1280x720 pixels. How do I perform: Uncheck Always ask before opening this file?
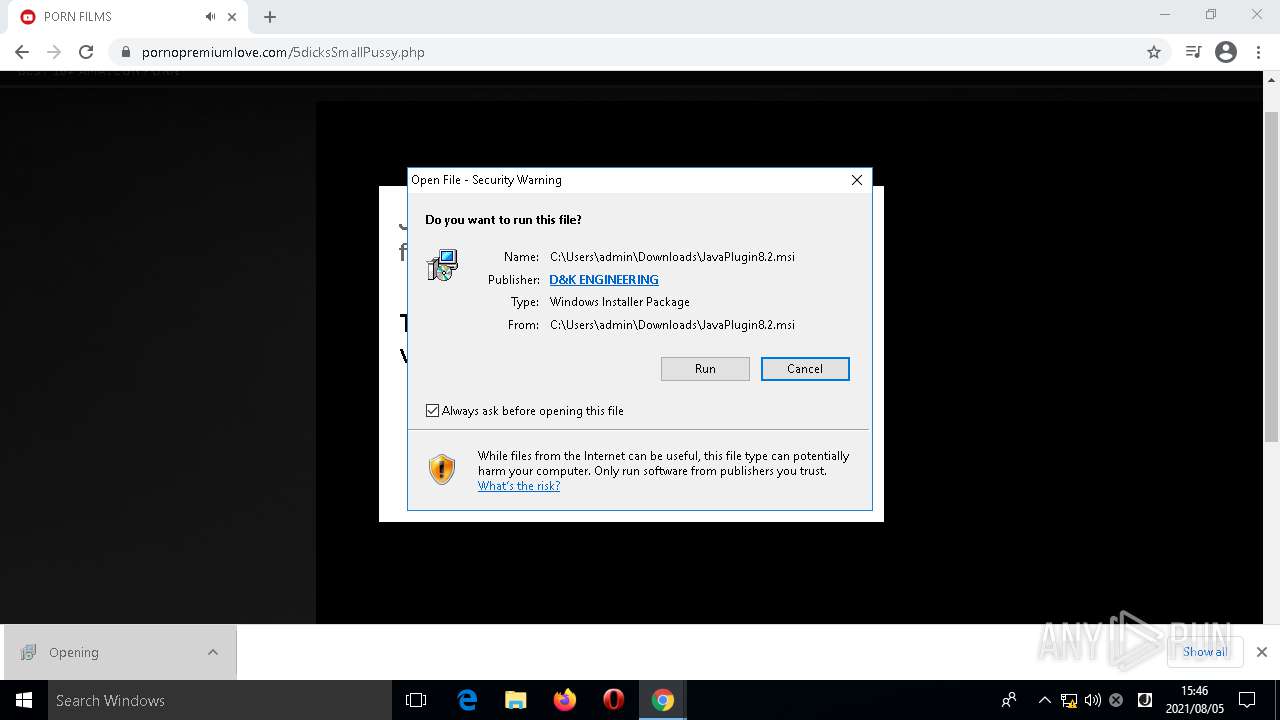pos(433,411)
